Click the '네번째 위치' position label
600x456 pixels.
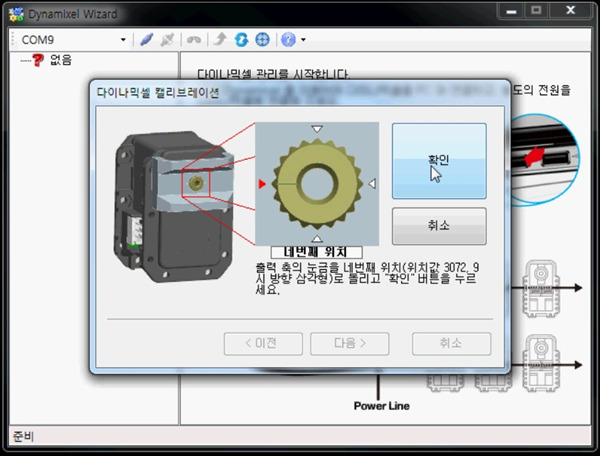click(x=316, y=251)
